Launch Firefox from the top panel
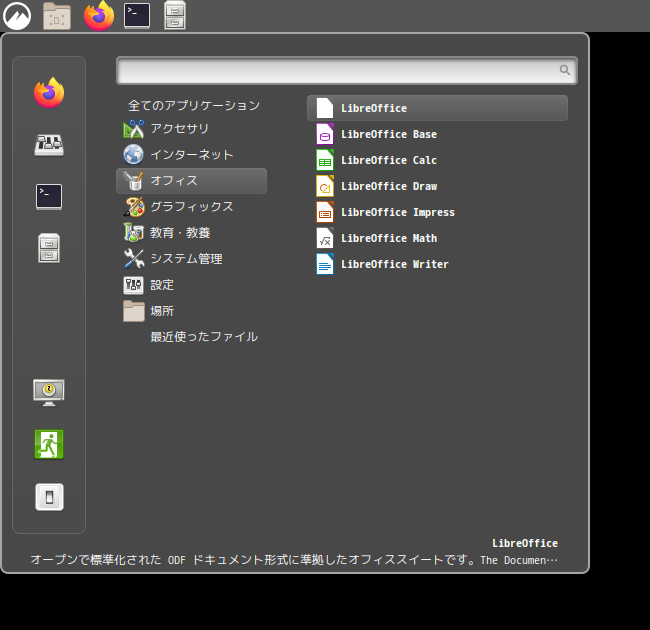Image resolution: width=650 pixels, height=630 pixels. click(x=99, y=16)
